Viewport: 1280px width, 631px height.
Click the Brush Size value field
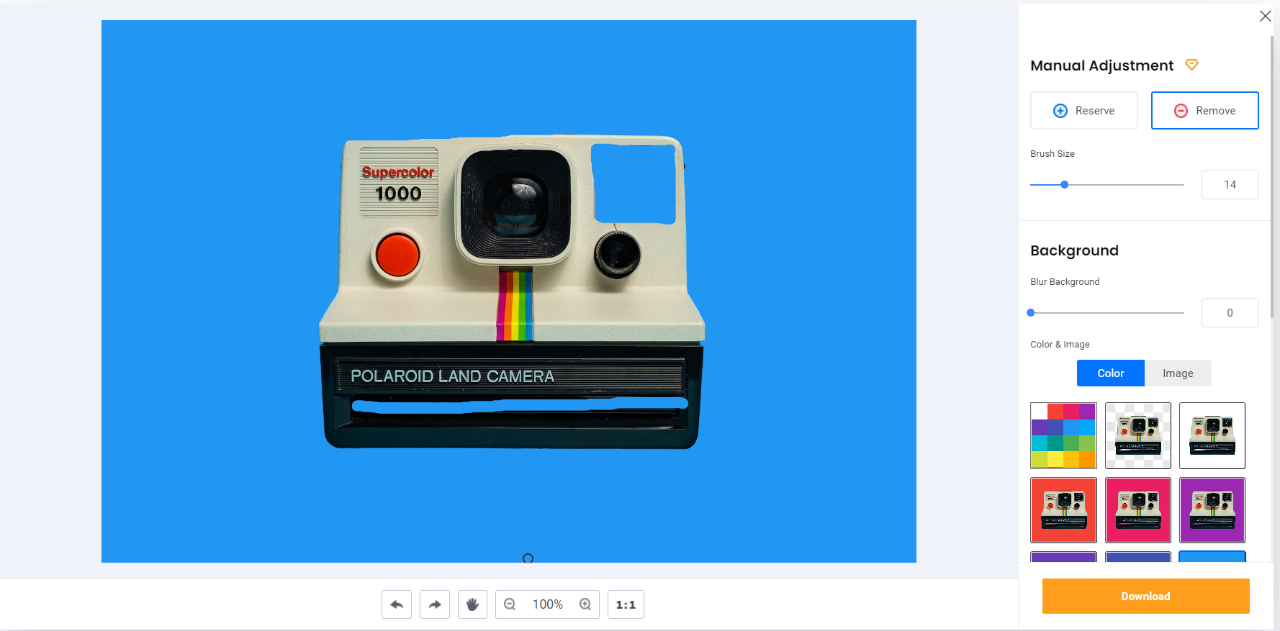pyautogui.click(x=1230, y=184)
